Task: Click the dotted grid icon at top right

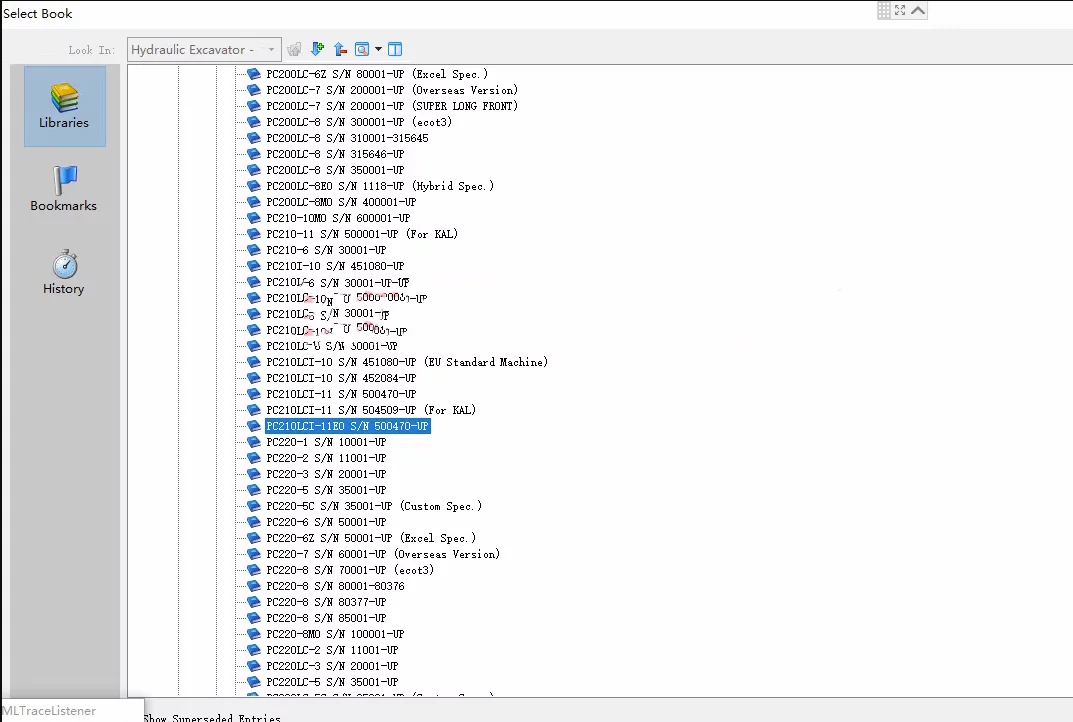Action: 884,10
